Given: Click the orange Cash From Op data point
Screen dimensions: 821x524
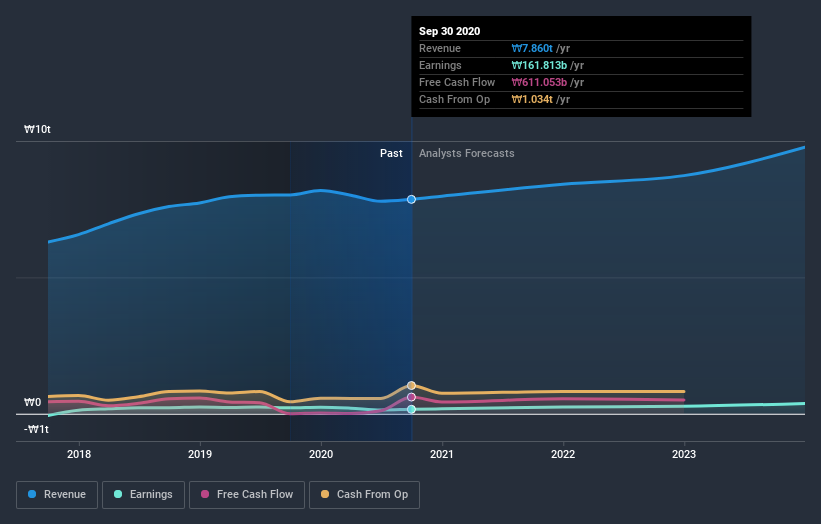Looking at the screenshot, I should coord(412,385).
